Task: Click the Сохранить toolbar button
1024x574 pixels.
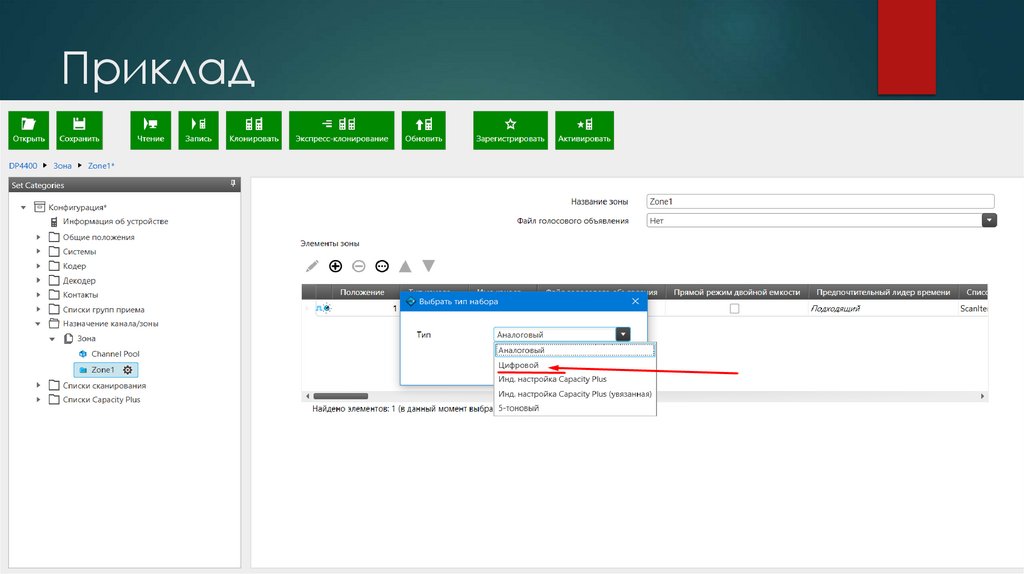Action: click(79, 130)
